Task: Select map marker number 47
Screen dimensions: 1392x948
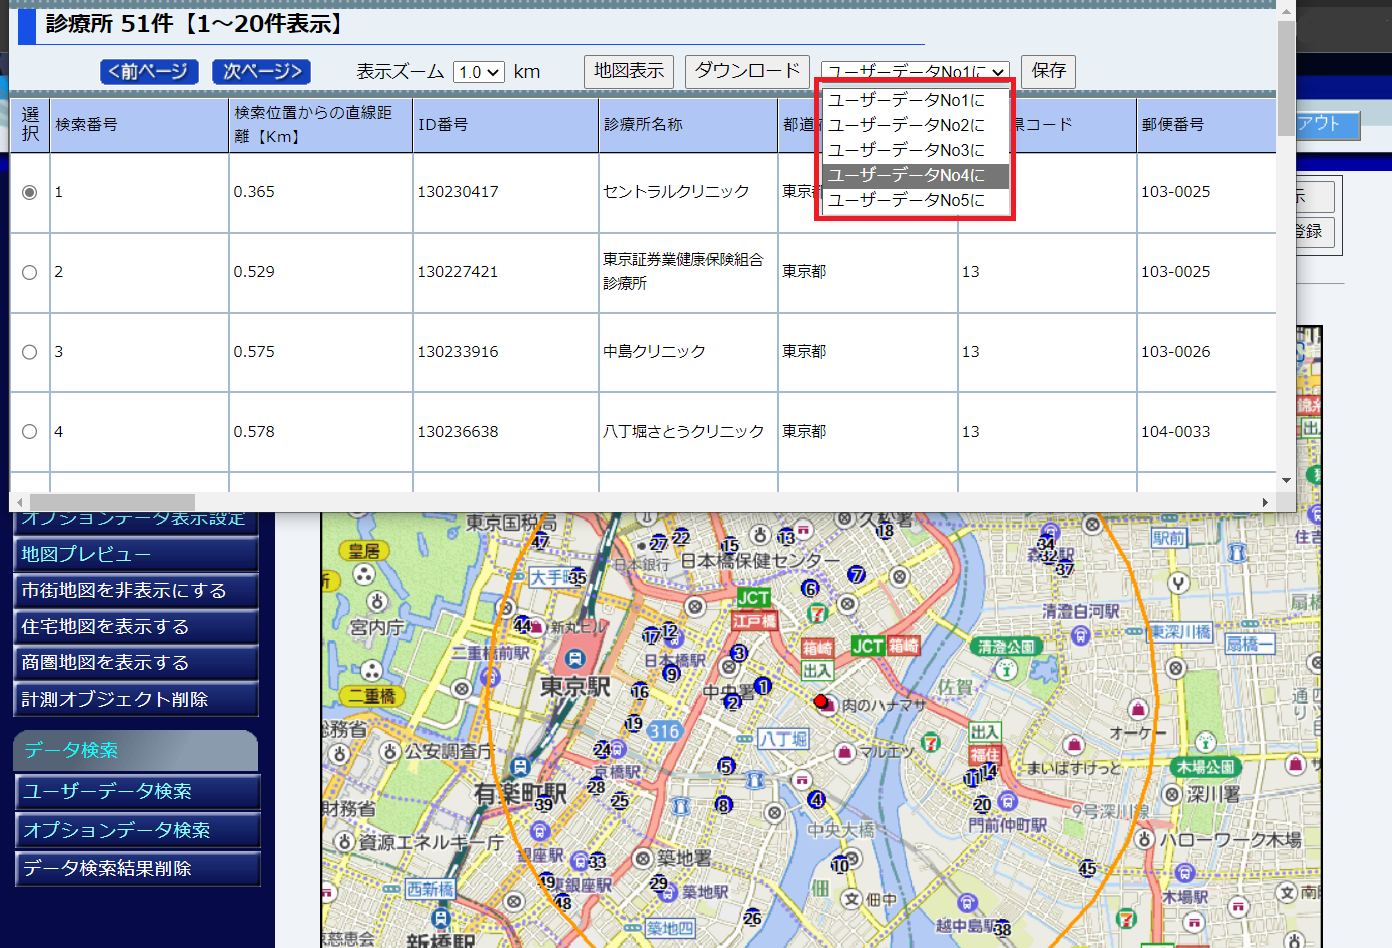Action: 541,542
